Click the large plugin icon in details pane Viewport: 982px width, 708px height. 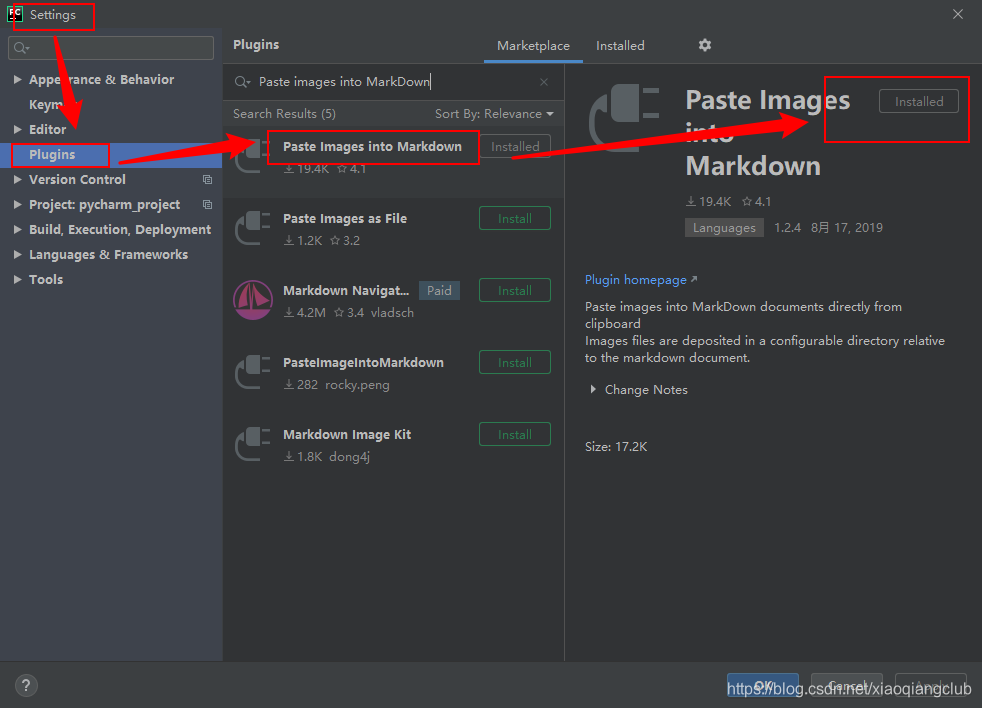[625, 118]
